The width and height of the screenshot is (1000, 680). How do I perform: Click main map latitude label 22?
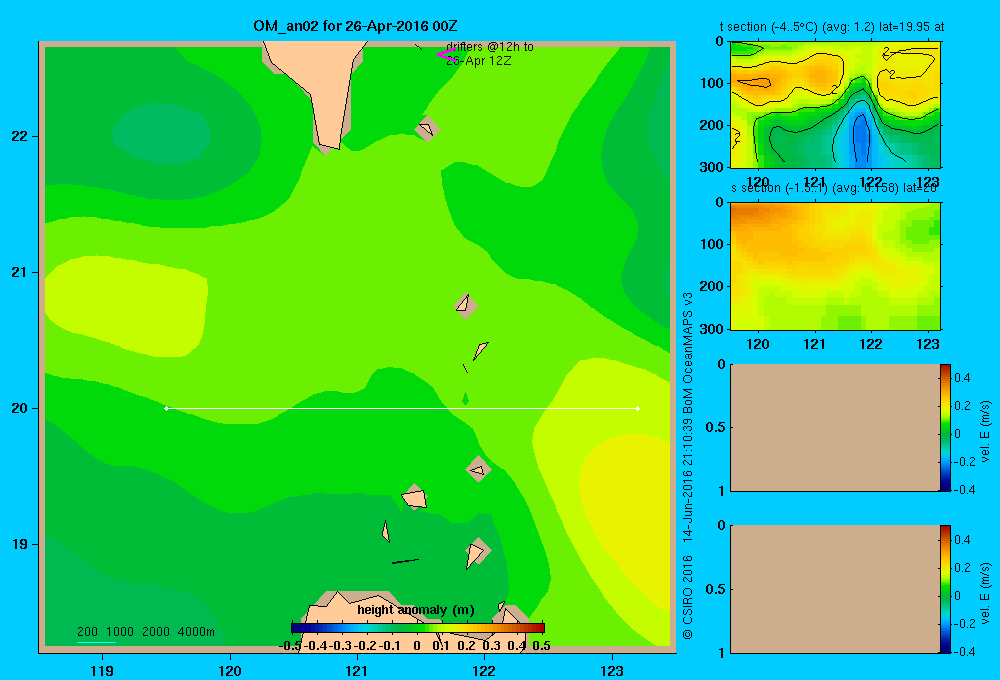[20, 137]
